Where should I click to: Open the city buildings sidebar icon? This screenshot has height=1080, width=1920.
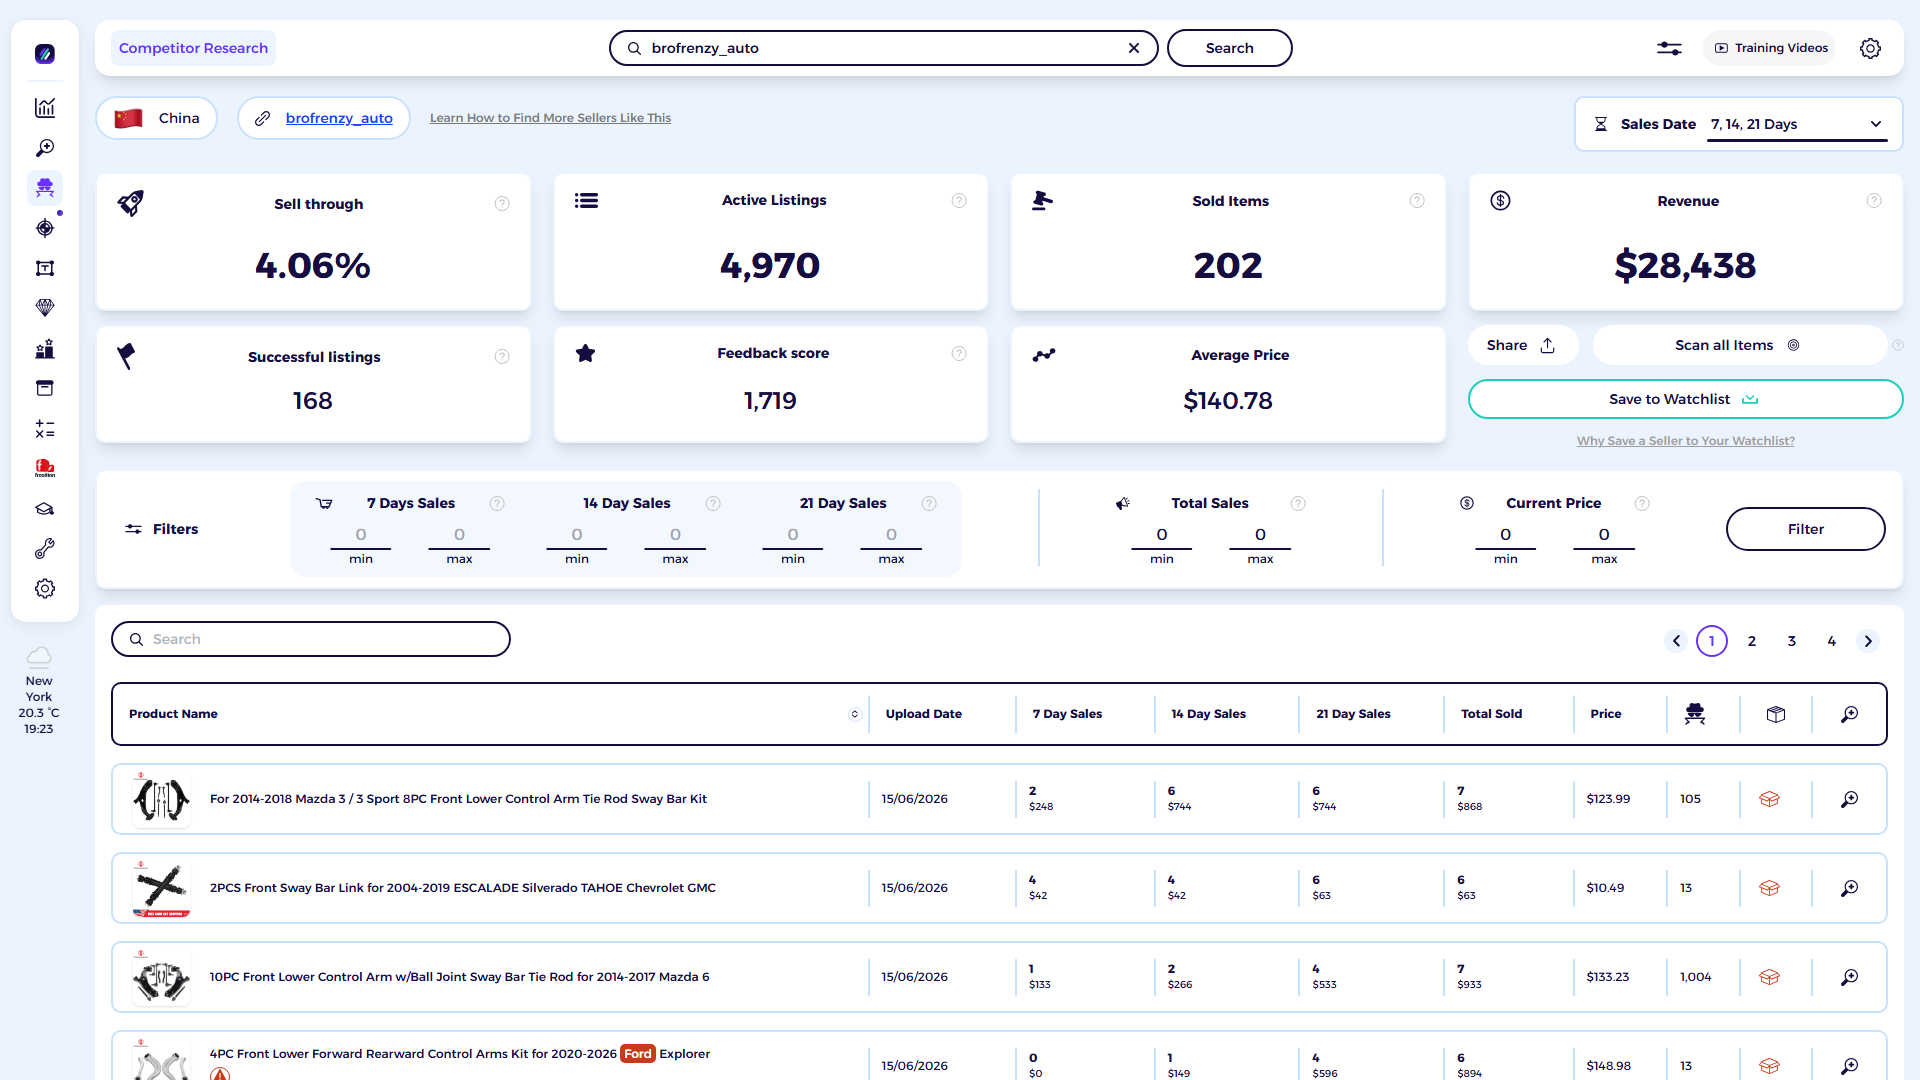click(45, 349)
